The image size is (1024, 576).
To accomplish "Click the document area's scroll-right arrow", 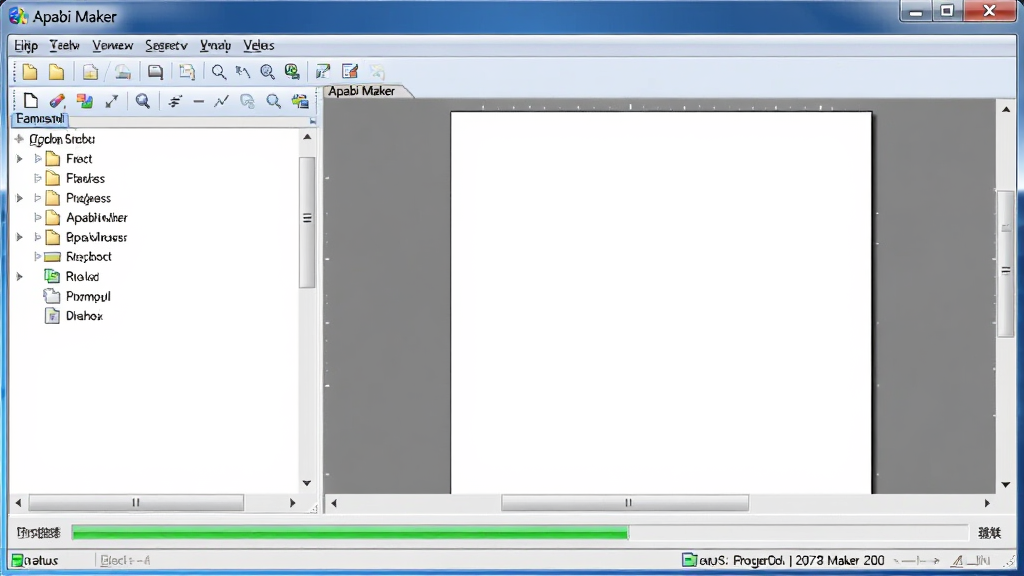I will (x=987, y=503).
